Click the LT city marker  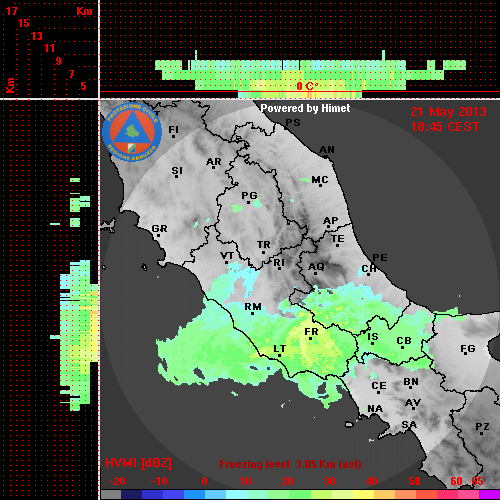279,356
